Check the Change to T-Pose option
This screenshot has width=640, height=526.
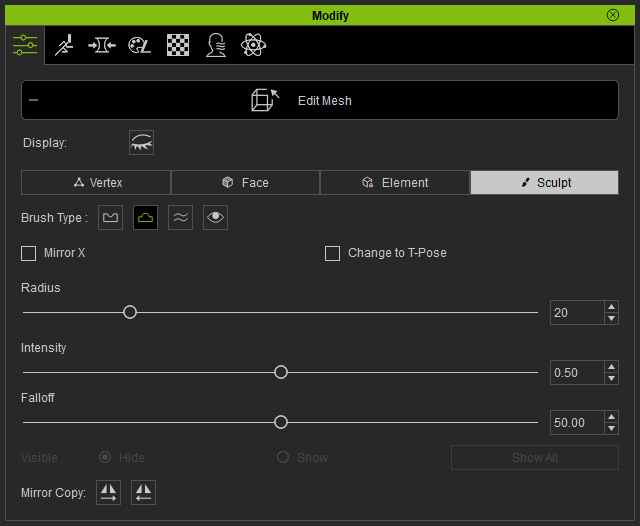(332, 253)
